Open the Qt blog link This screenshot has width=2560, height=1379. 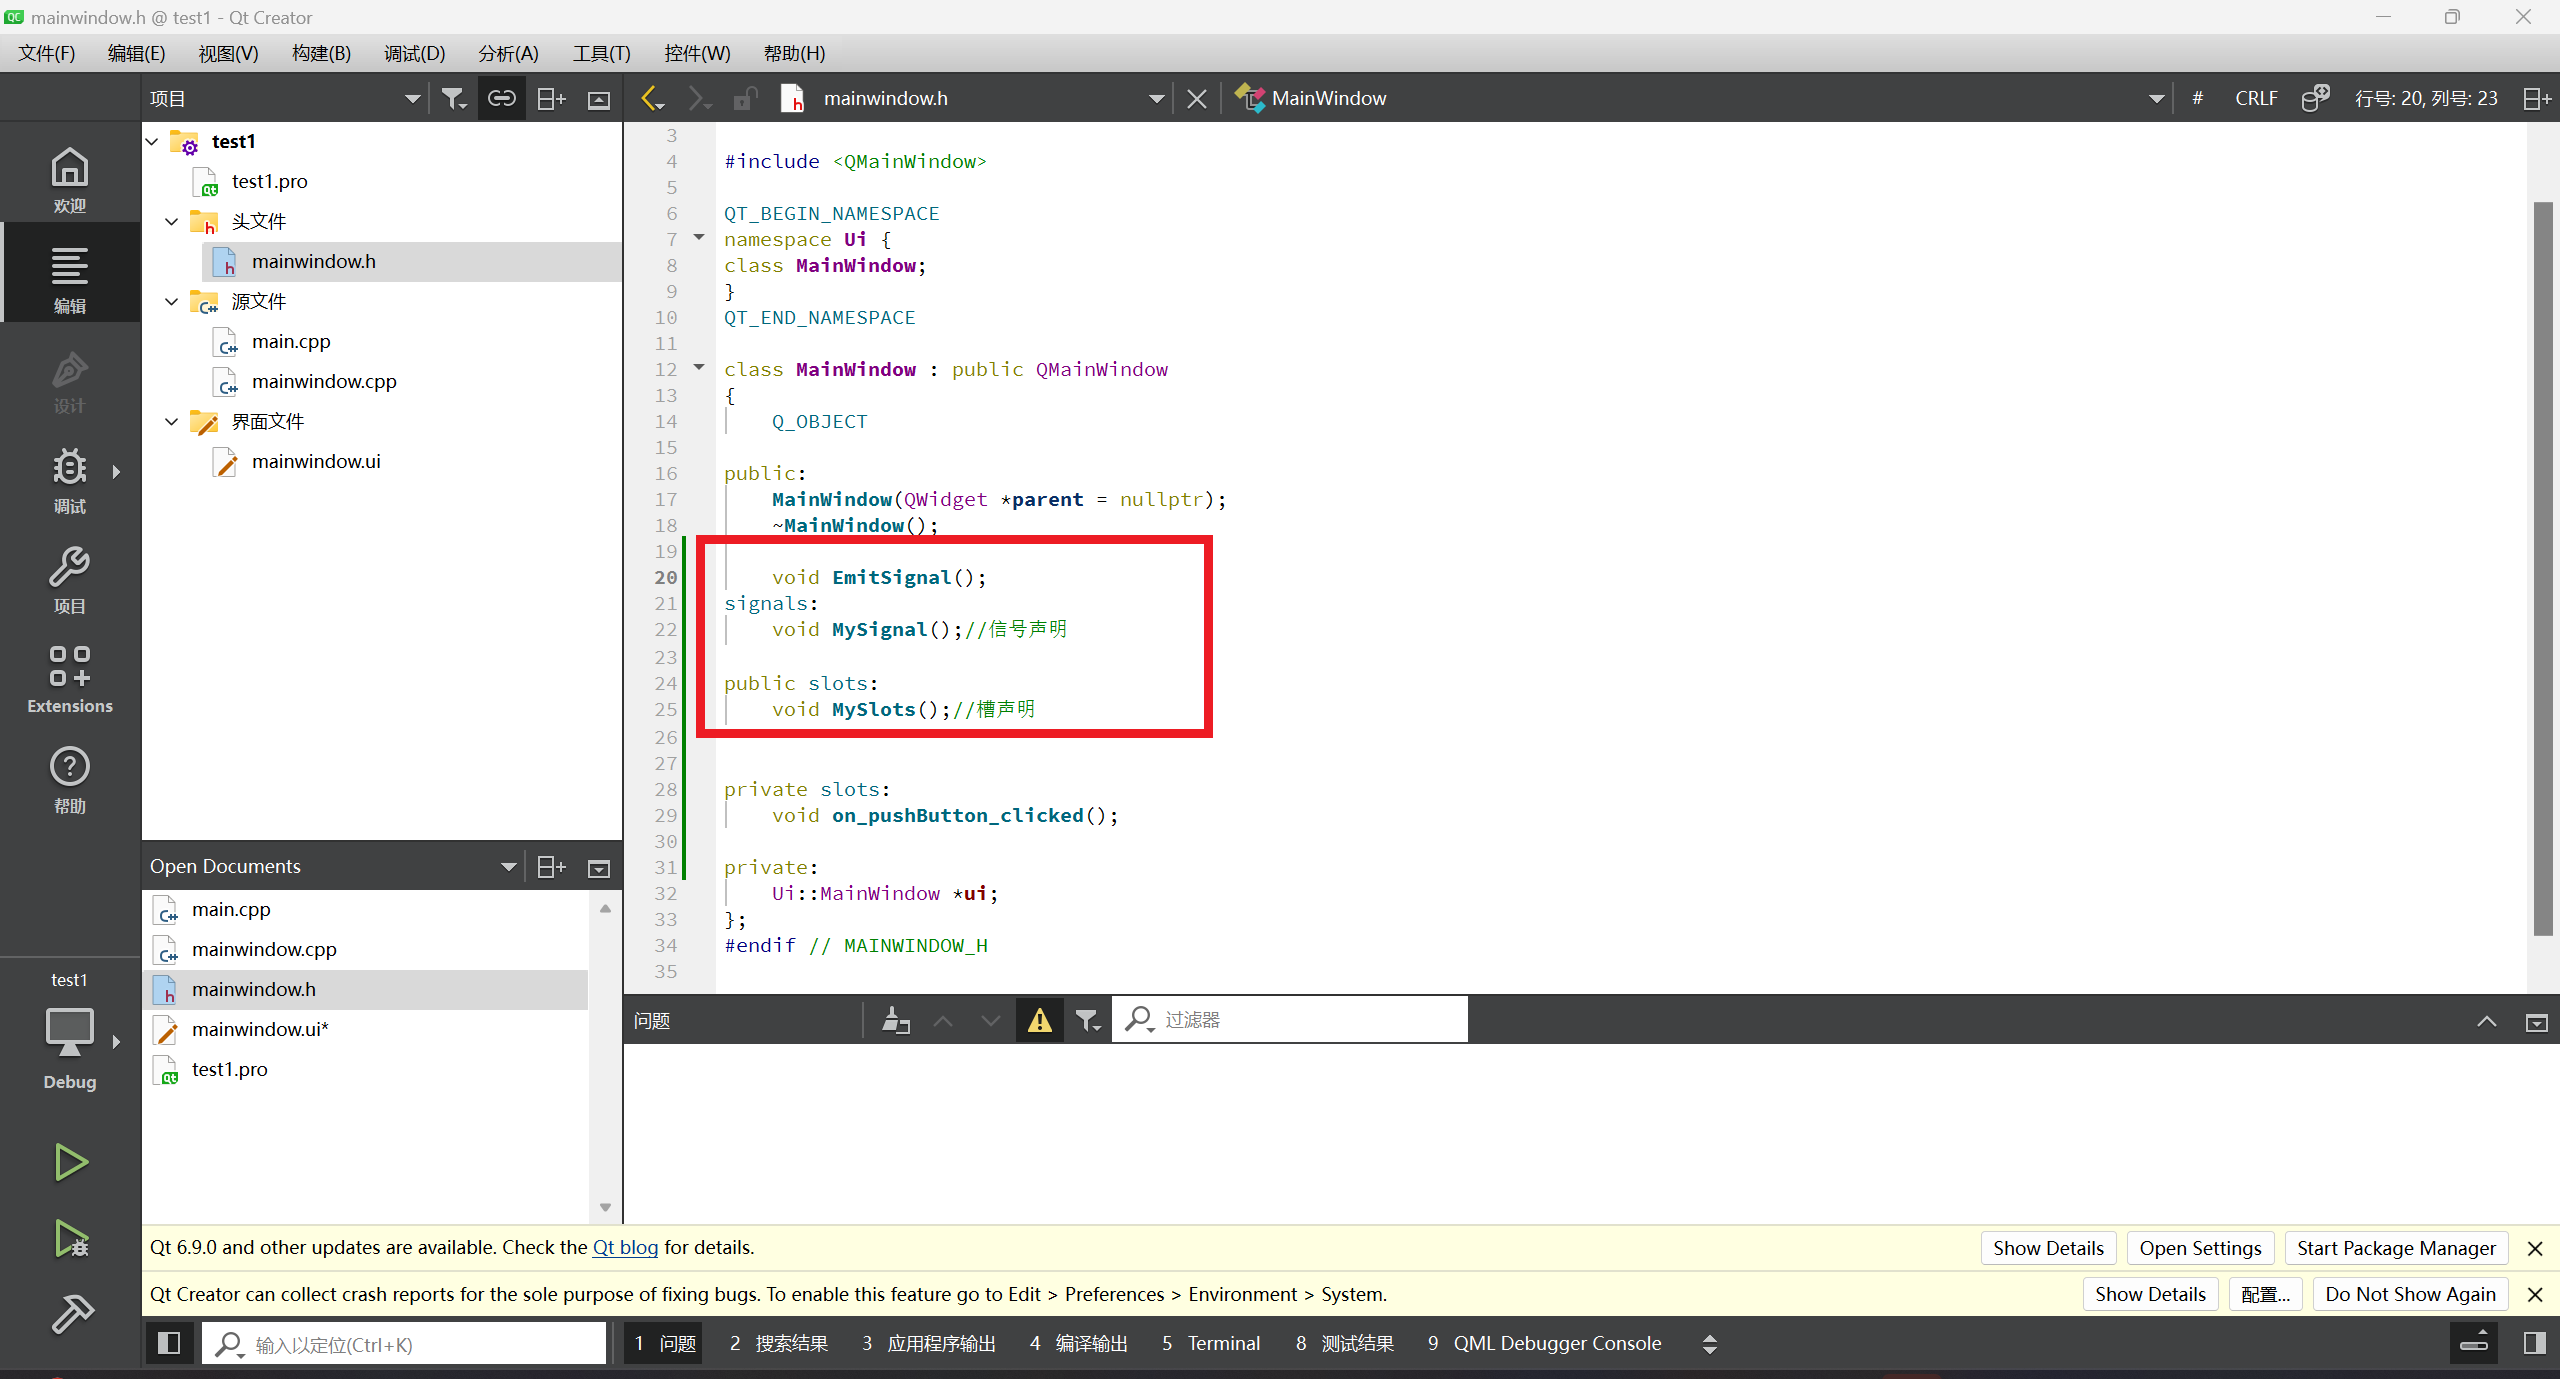625,1247
